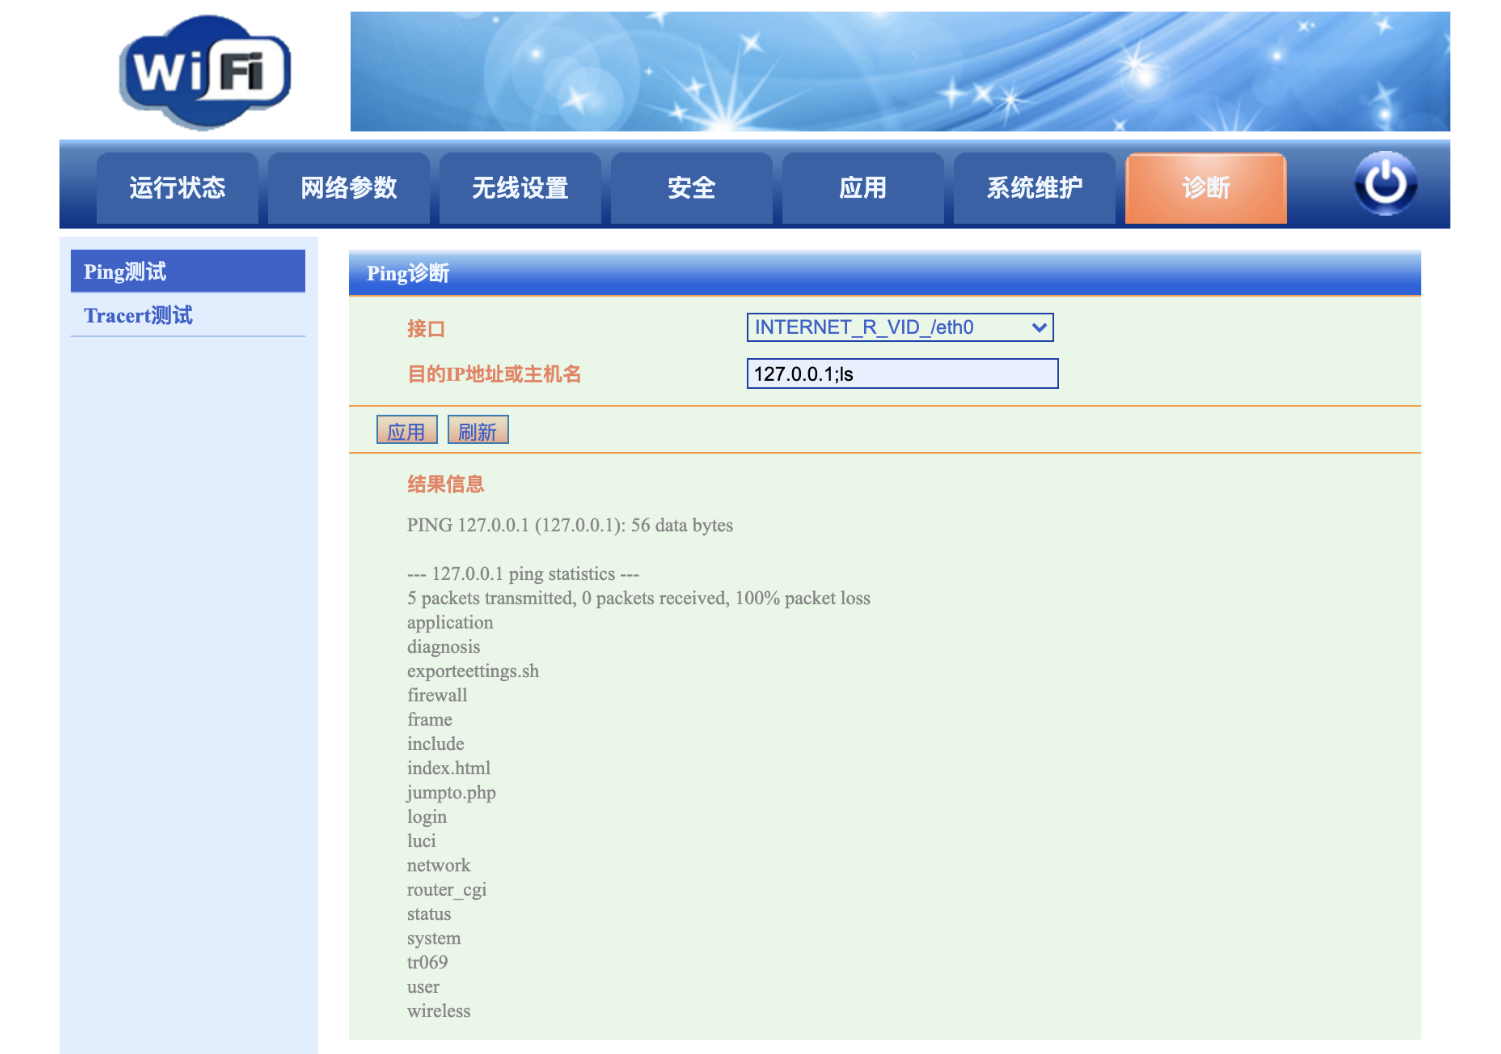Image resolution: width=1501 pixels, height=1054 pixels.
Task: Expand the INTERNET_R_VID_/eth0 interface dropdown
Action: pos(899,328)
